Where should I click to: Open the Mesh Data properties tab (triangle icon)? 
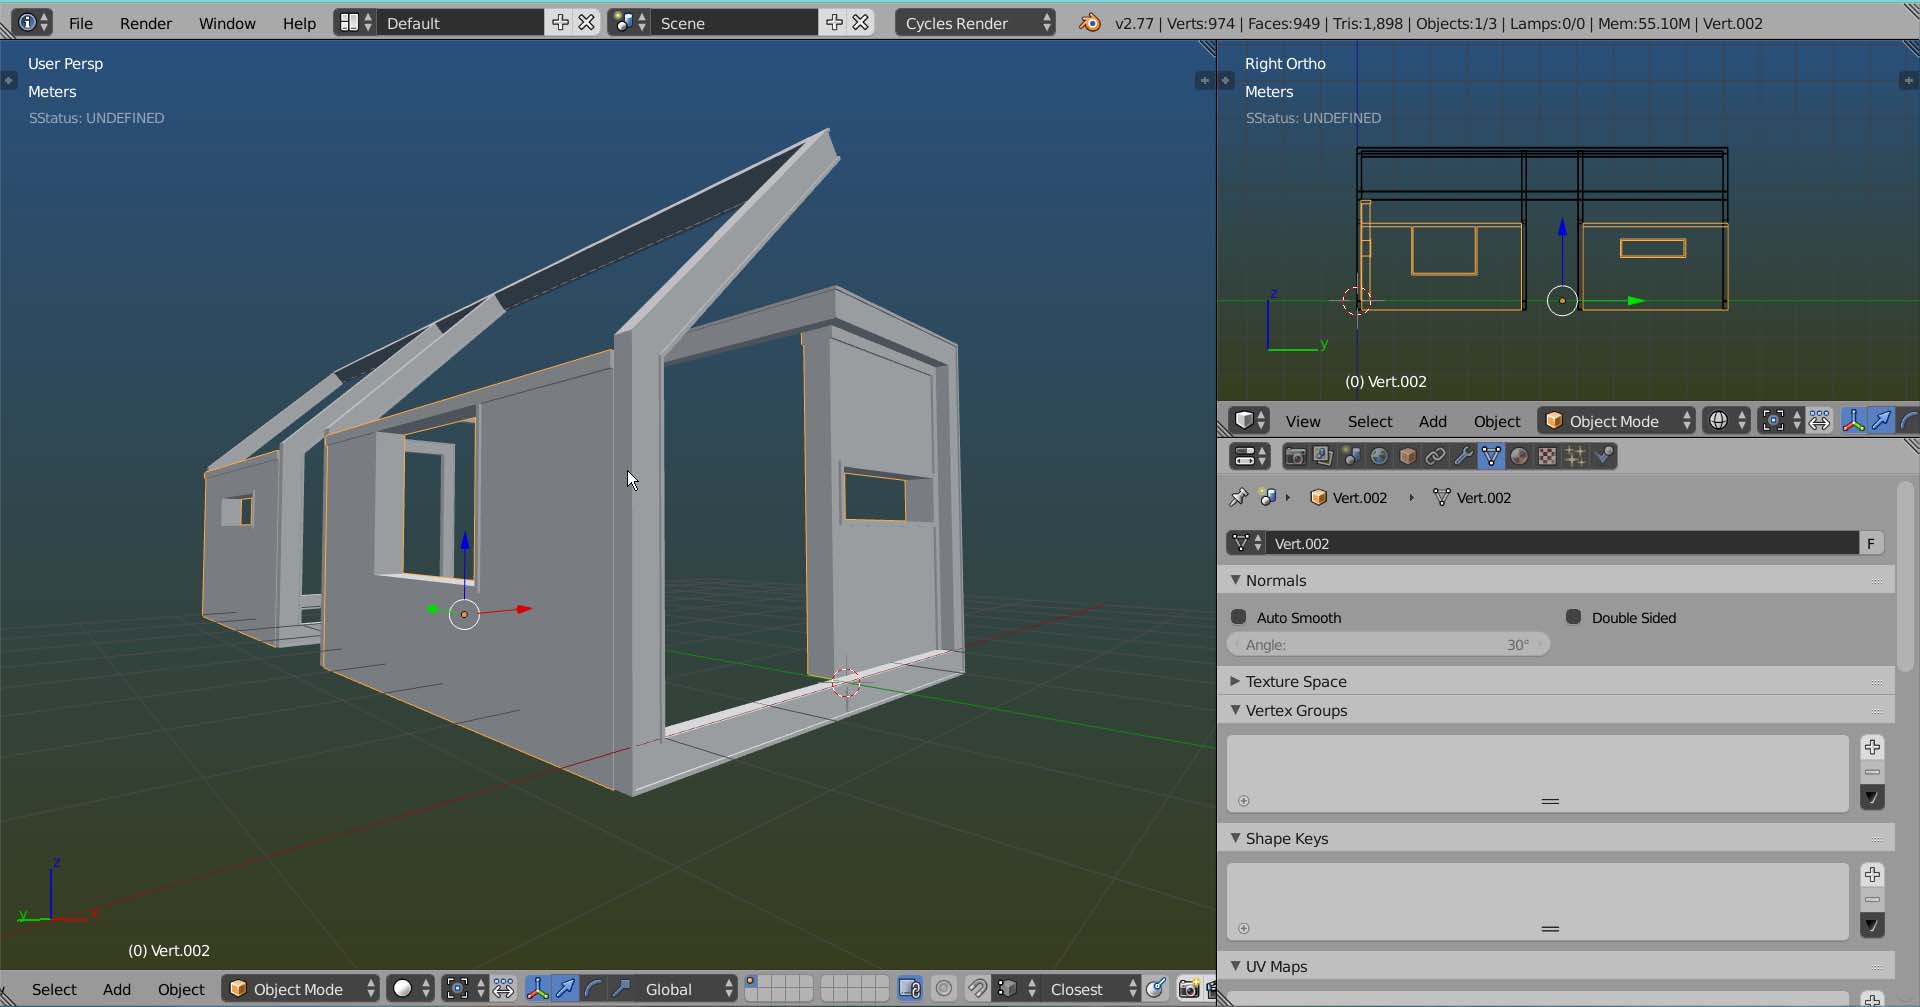[1491, 456]
